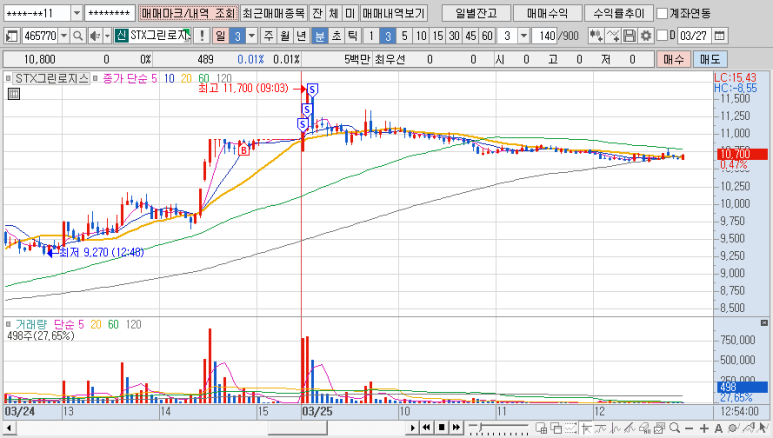Click the fast-forward replay button

pos(456,428)
